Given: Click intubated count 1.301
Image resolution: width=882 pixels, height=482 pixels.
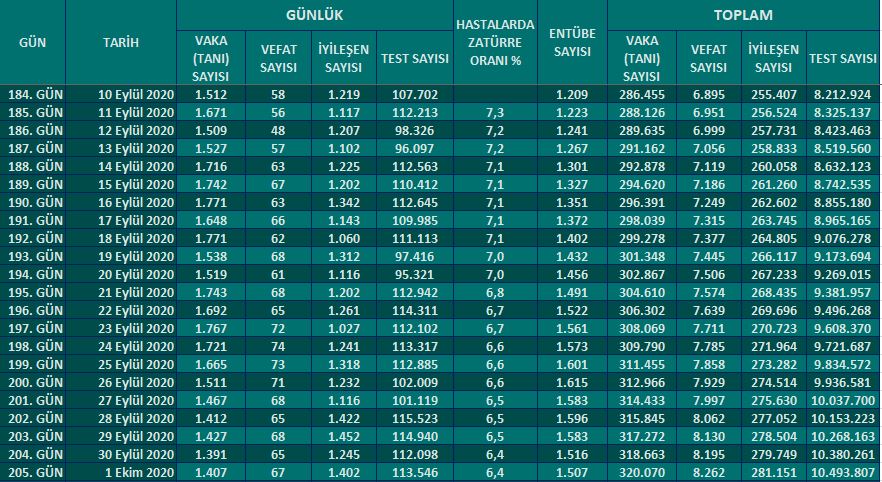Looking at the screenshot, I should pyautogui.click(x=572, y=166).
